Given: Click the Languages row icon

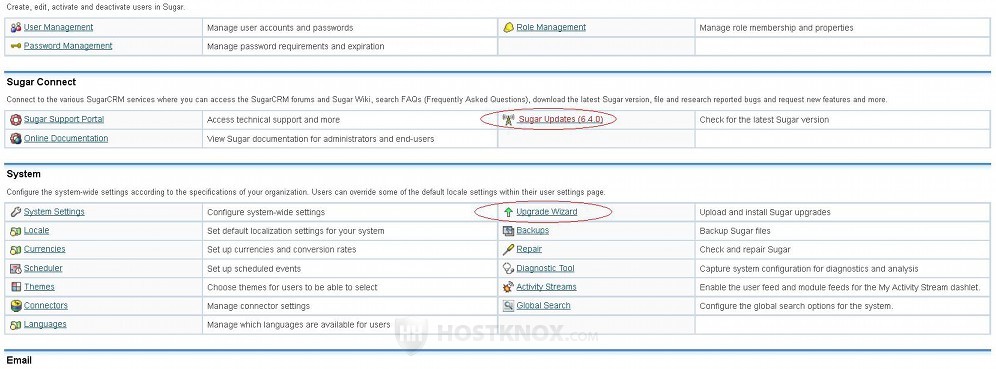Looking at the screenshot, I should [x=16, y=325].
